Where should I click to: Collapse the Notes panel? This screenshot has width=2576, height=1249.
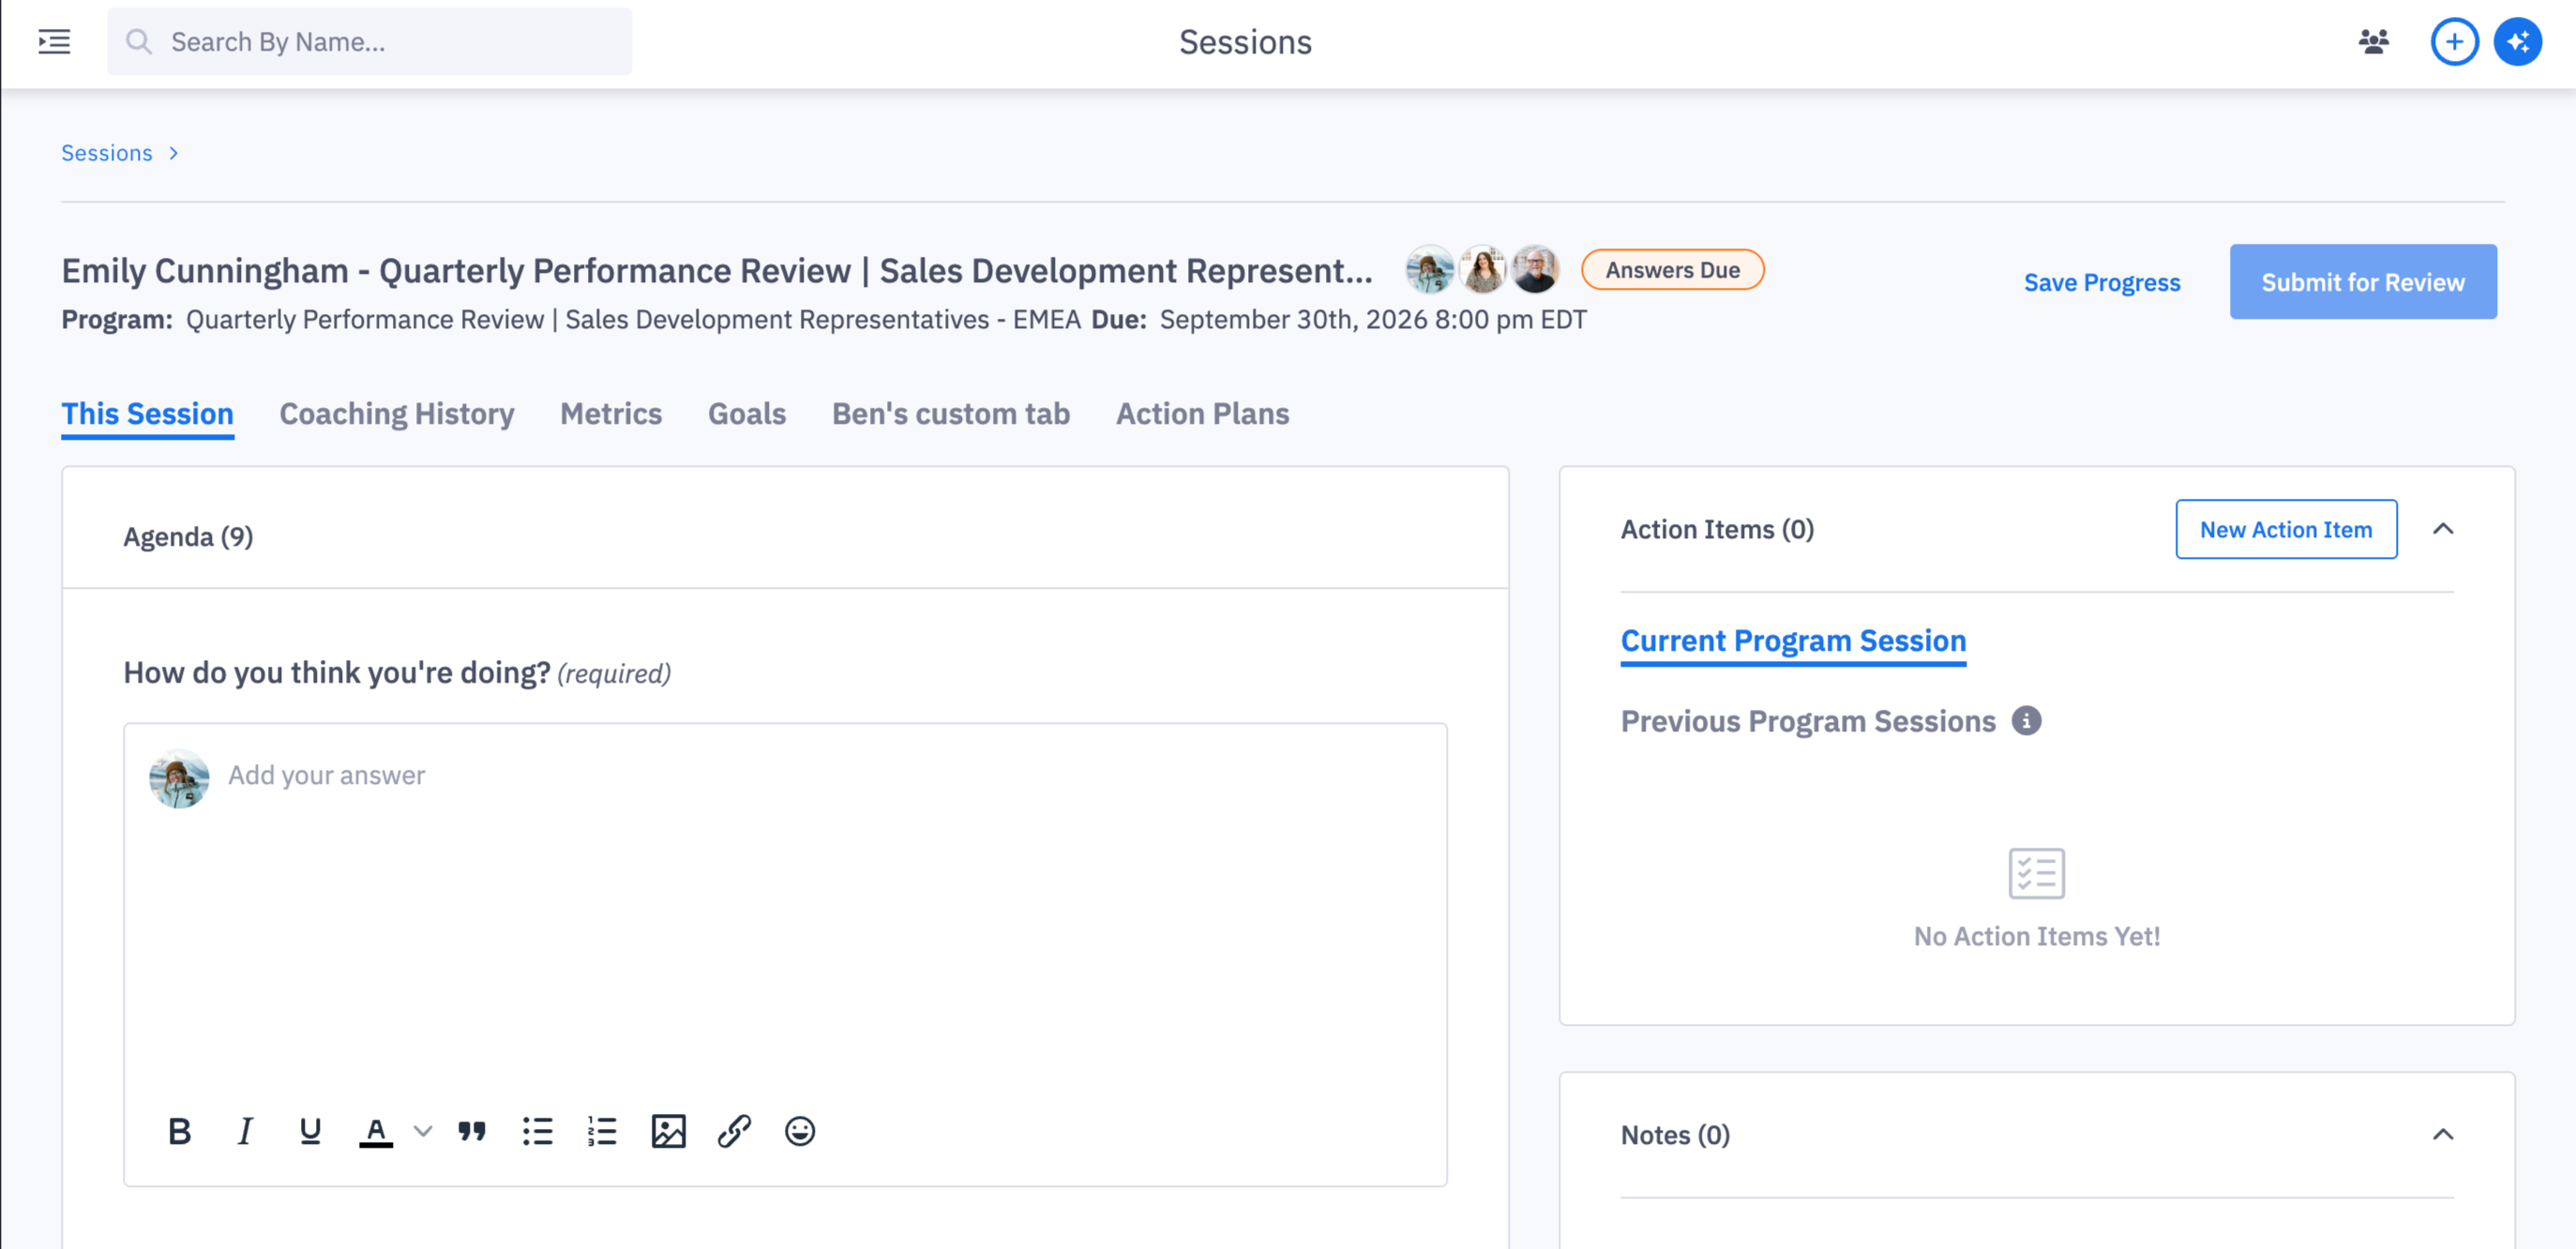point(2442,1134)
